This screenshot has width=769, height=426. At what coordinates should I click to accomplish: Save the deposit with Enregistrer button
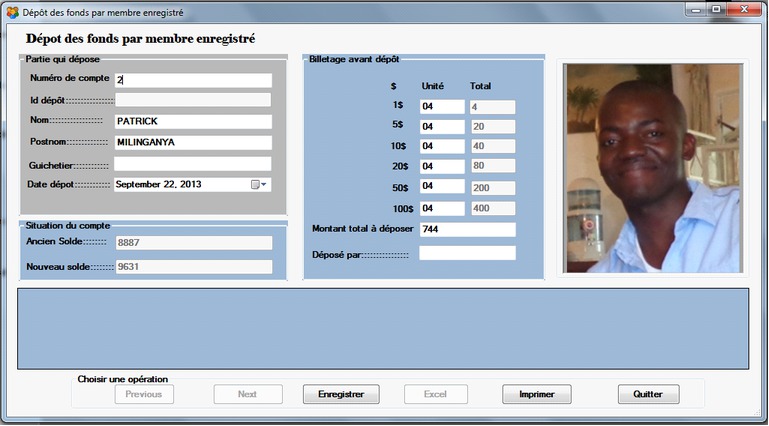coord(341,394)
